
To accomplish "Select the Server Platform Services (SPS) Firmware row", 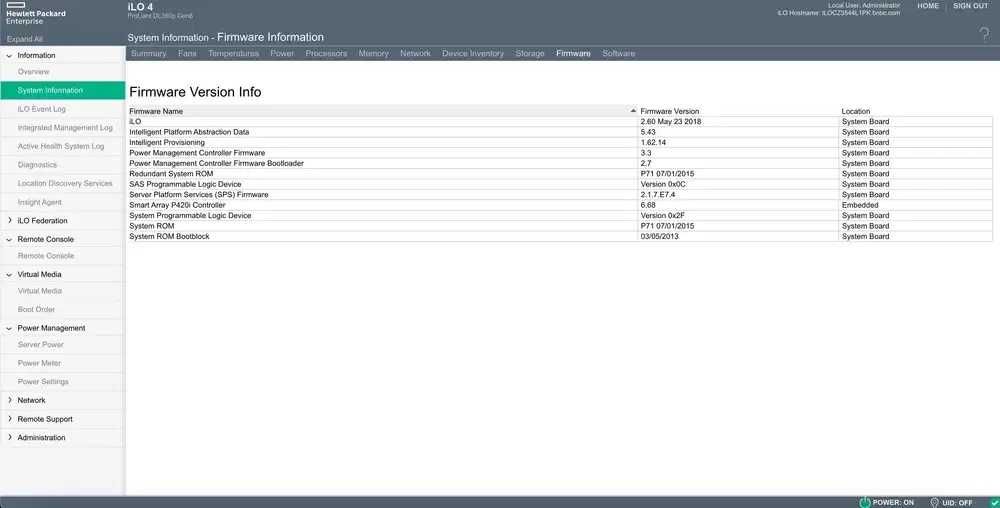I will [x=560, y=194].
